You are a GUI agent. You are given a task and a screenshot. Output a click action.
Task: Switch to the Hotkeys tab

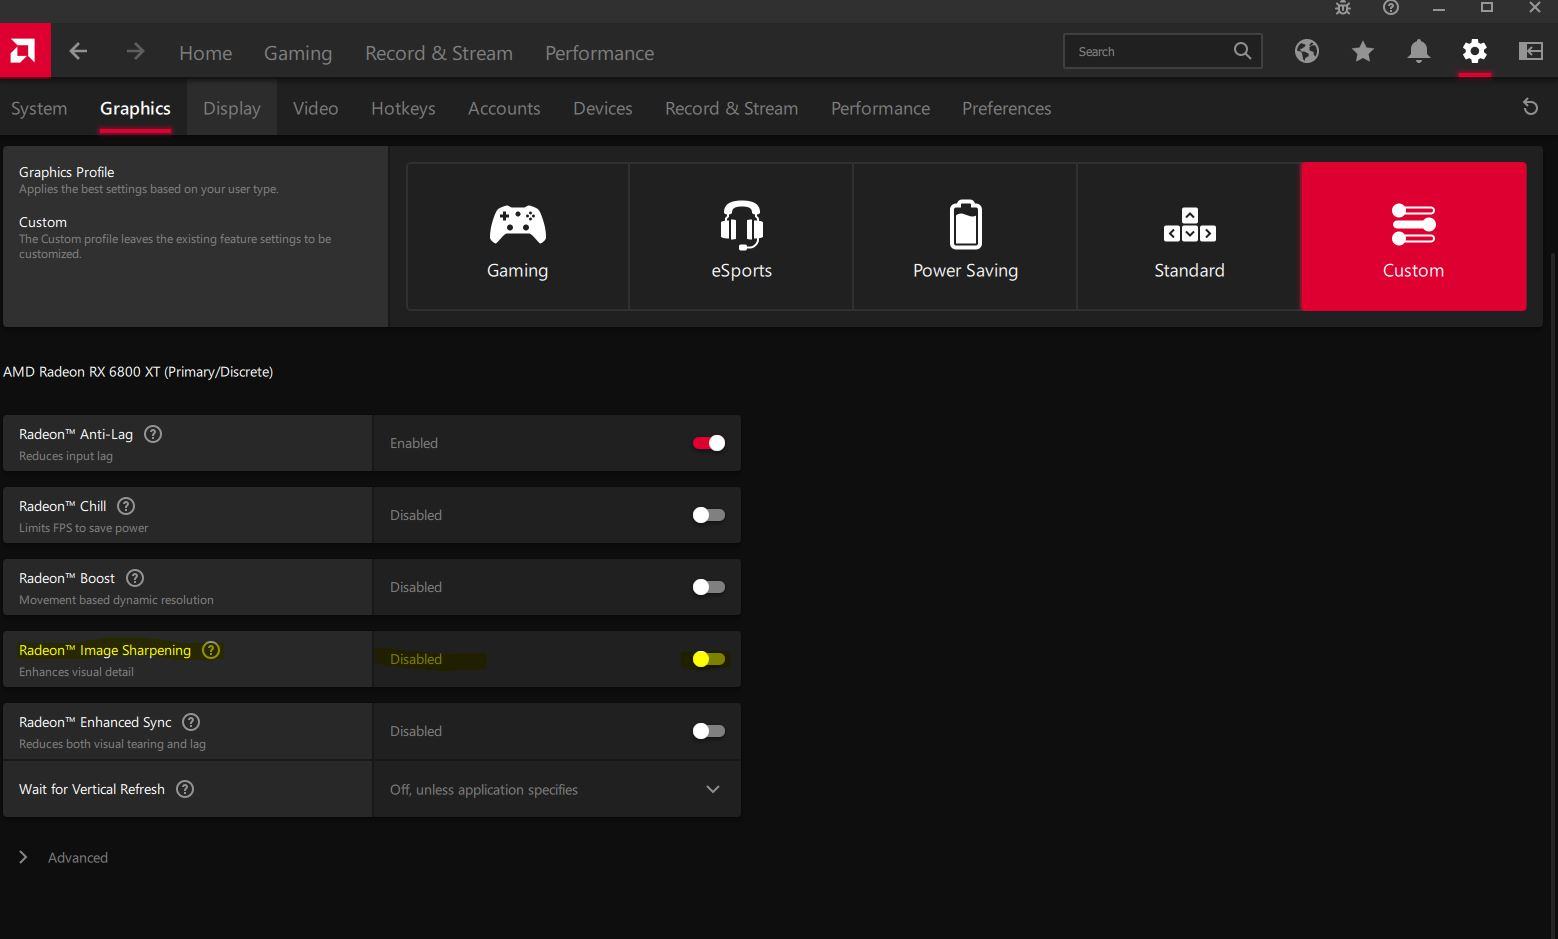point(403,108)
